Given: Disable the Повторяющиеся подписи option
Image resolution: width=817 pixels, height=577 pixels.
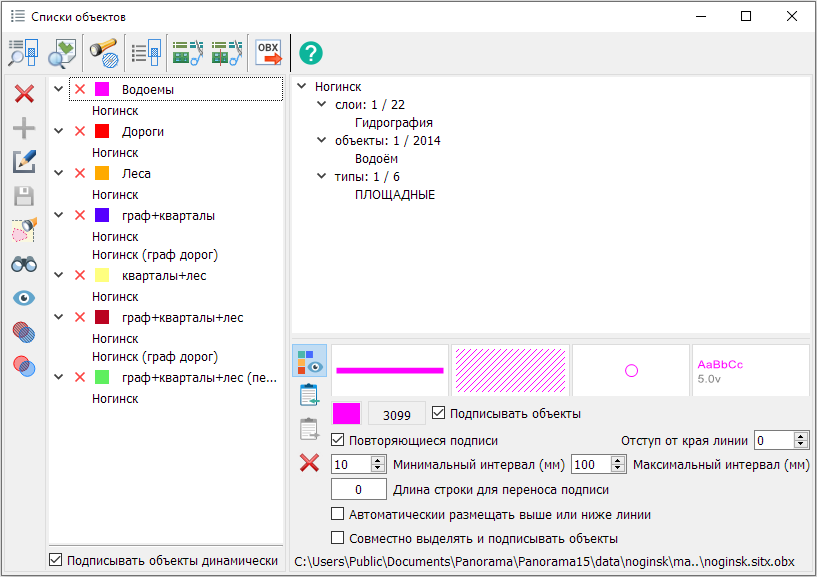Looking at the screenshot, I should [337, 439].
